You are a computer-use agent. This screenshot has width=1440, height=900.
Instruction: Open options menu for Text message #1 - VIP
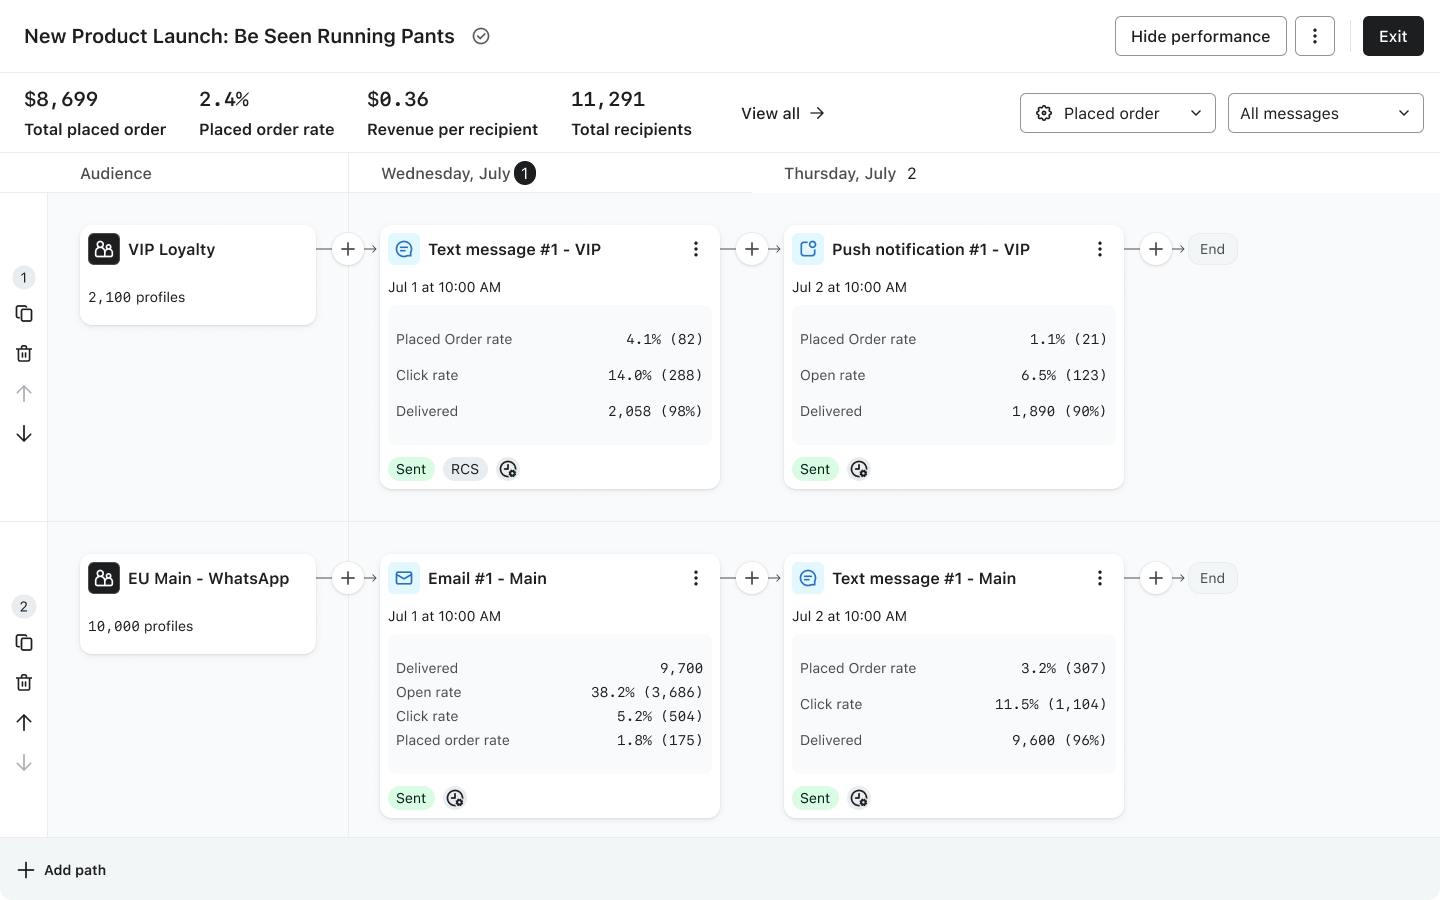[x=696, y=249]
